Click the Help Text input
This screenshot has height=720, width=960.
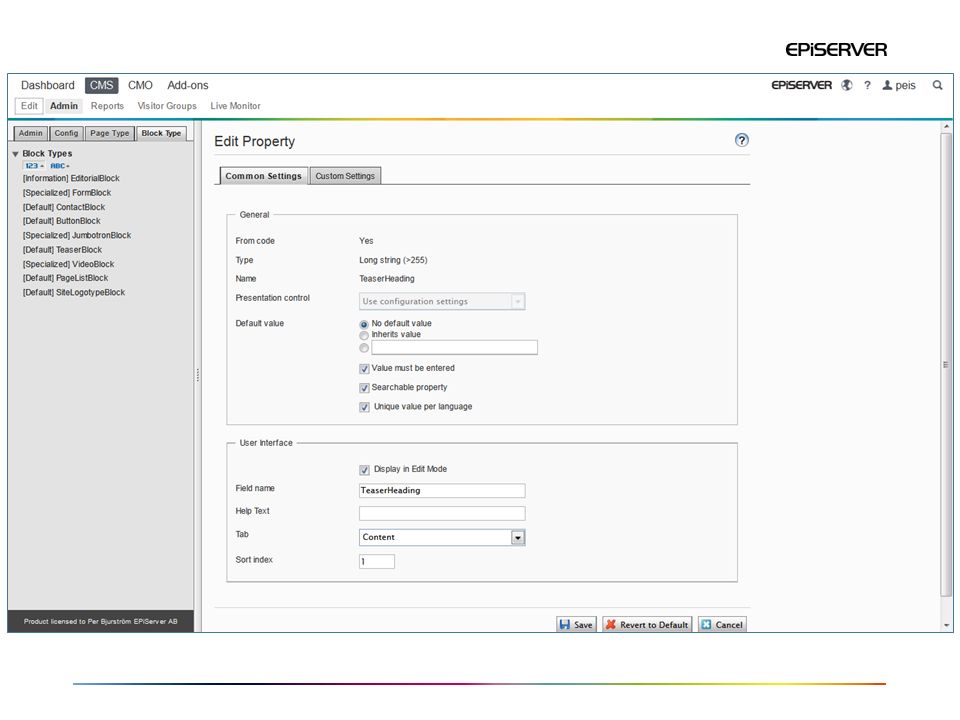coord(442,513)
